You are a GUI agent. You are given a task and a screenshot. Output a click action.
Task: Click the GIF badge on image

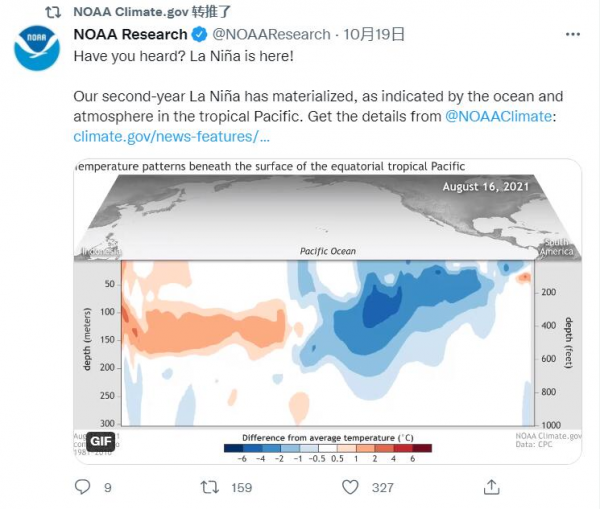tap(101, 441)
